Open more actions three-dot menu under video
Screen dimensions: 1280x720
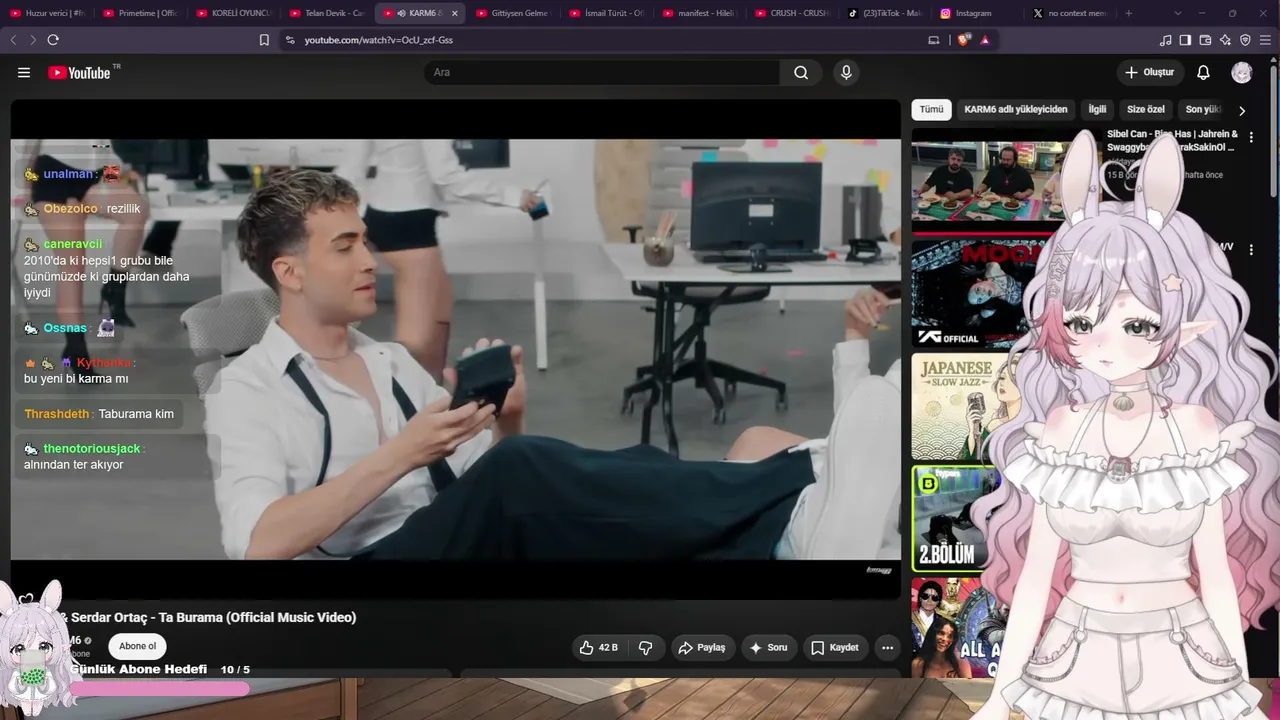[x=887, y=647]
